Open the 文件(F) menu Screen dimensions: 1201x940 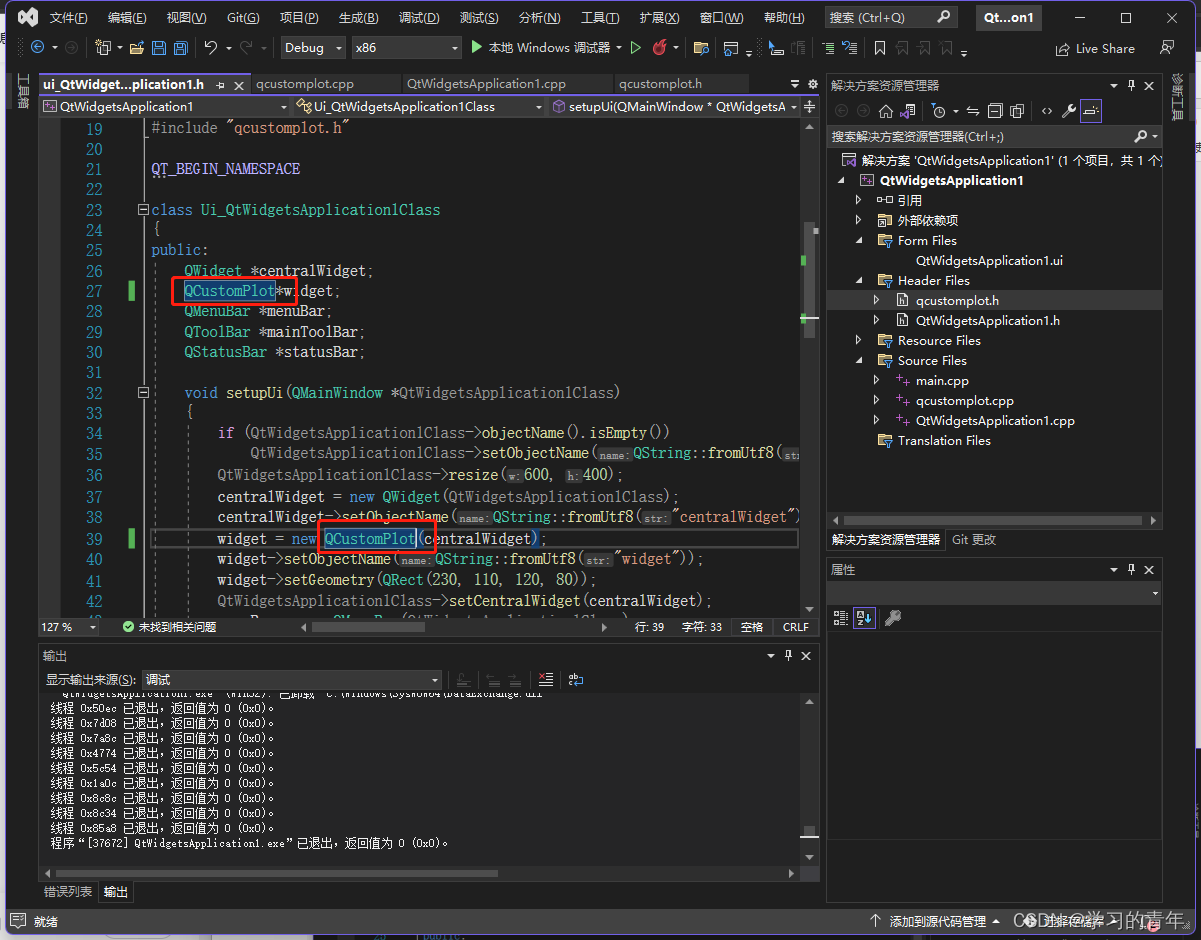[68, 18]
